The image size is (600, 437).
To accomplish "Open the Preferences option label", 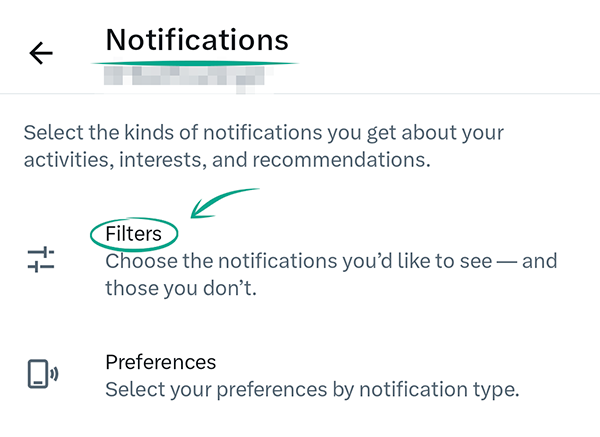I will (x=160, y=362).
